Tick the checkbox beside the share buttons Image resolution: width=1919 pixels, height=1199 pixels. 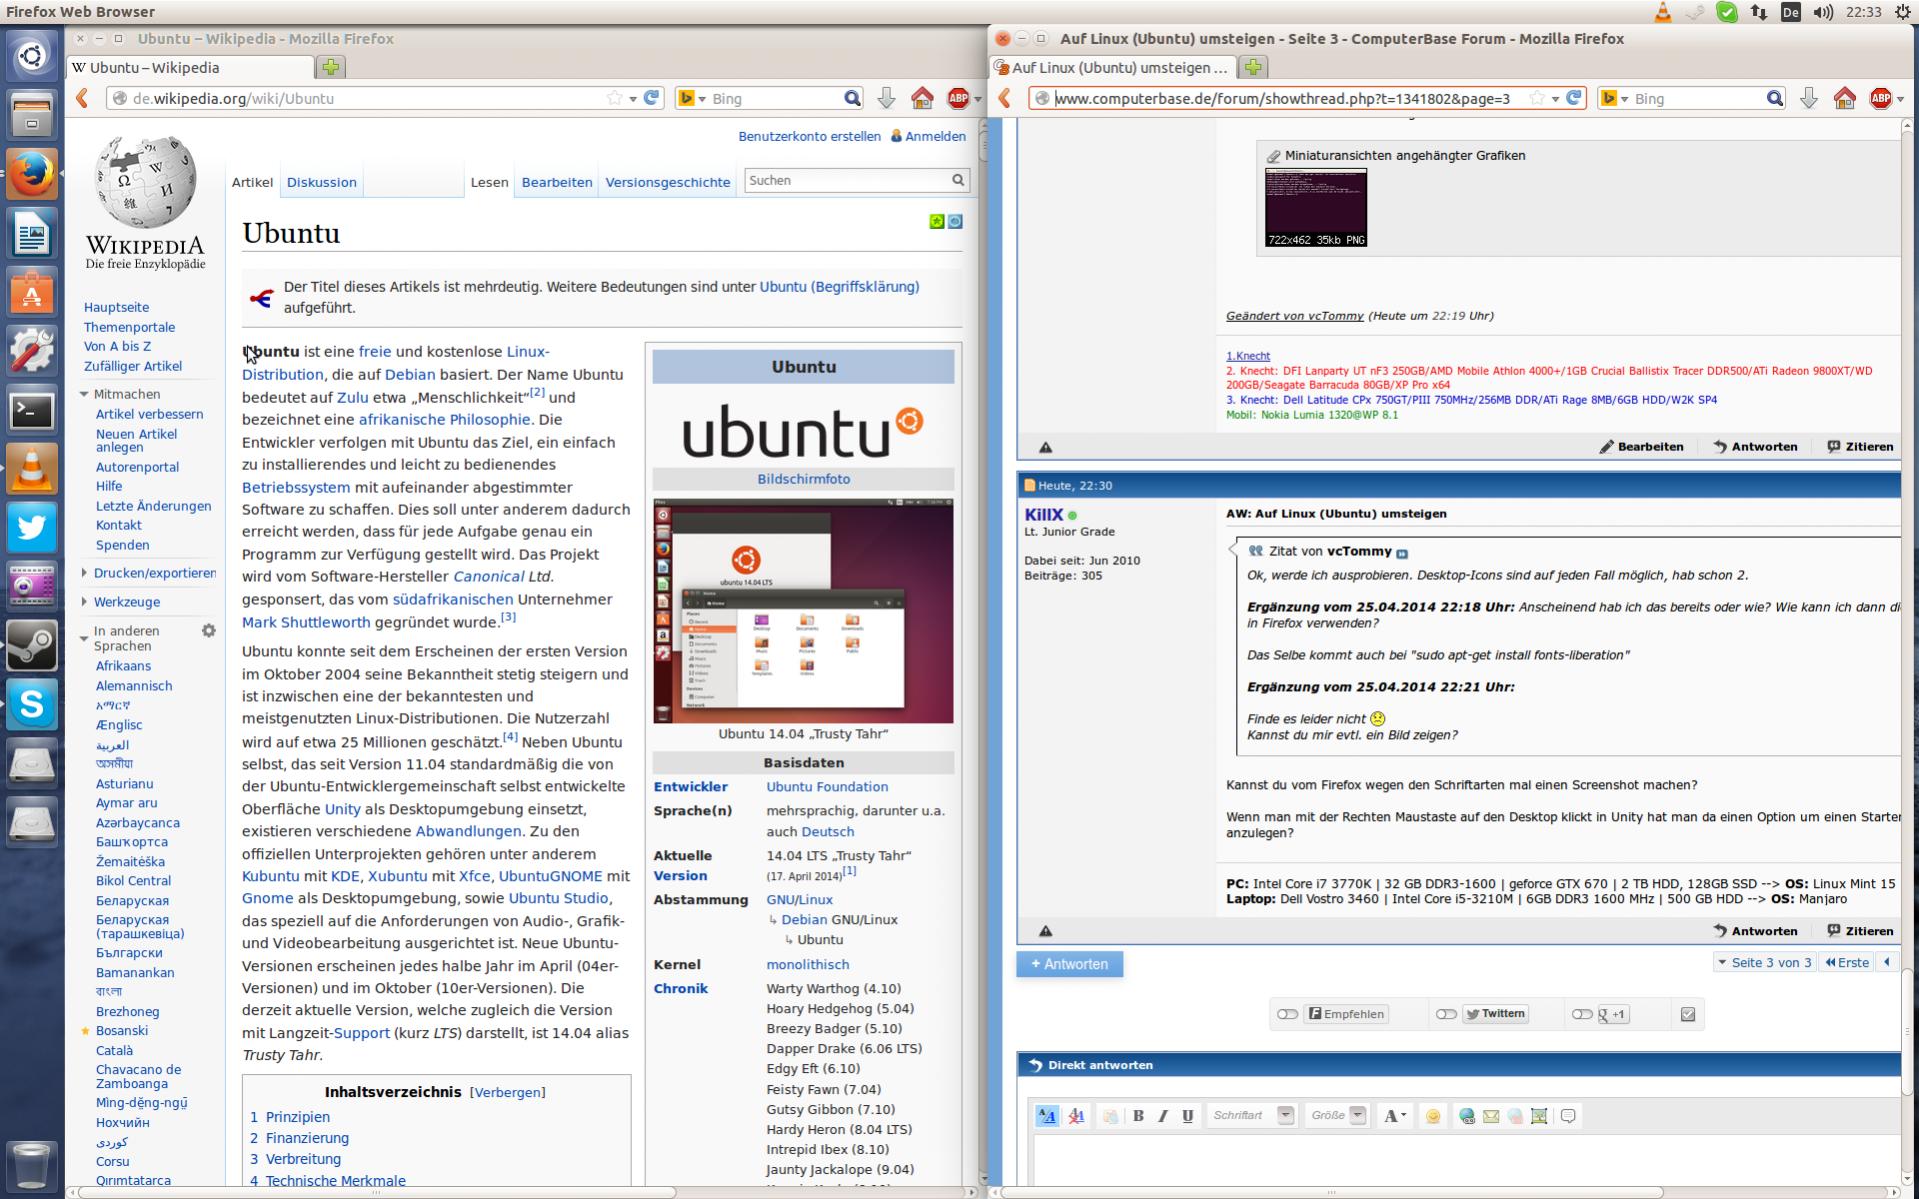1688,1014
